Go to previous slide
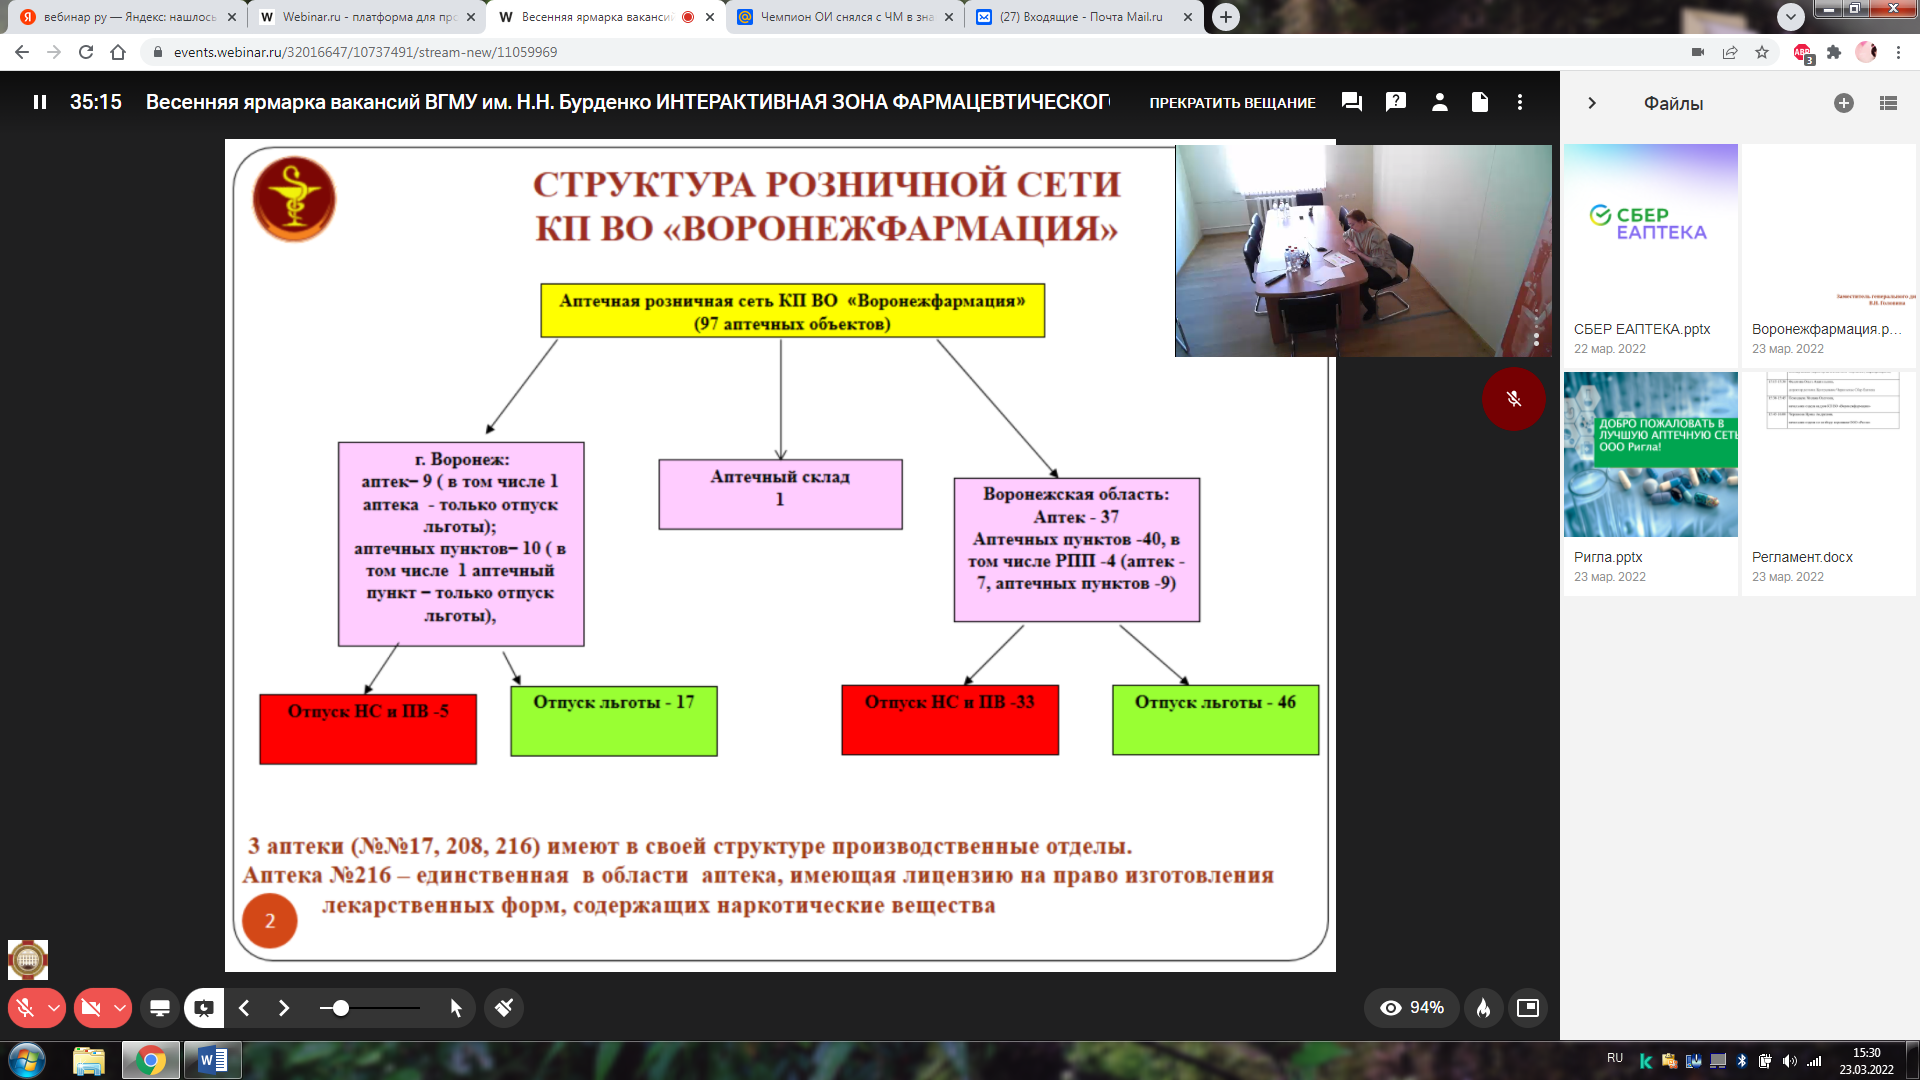 pos(244,1008)
